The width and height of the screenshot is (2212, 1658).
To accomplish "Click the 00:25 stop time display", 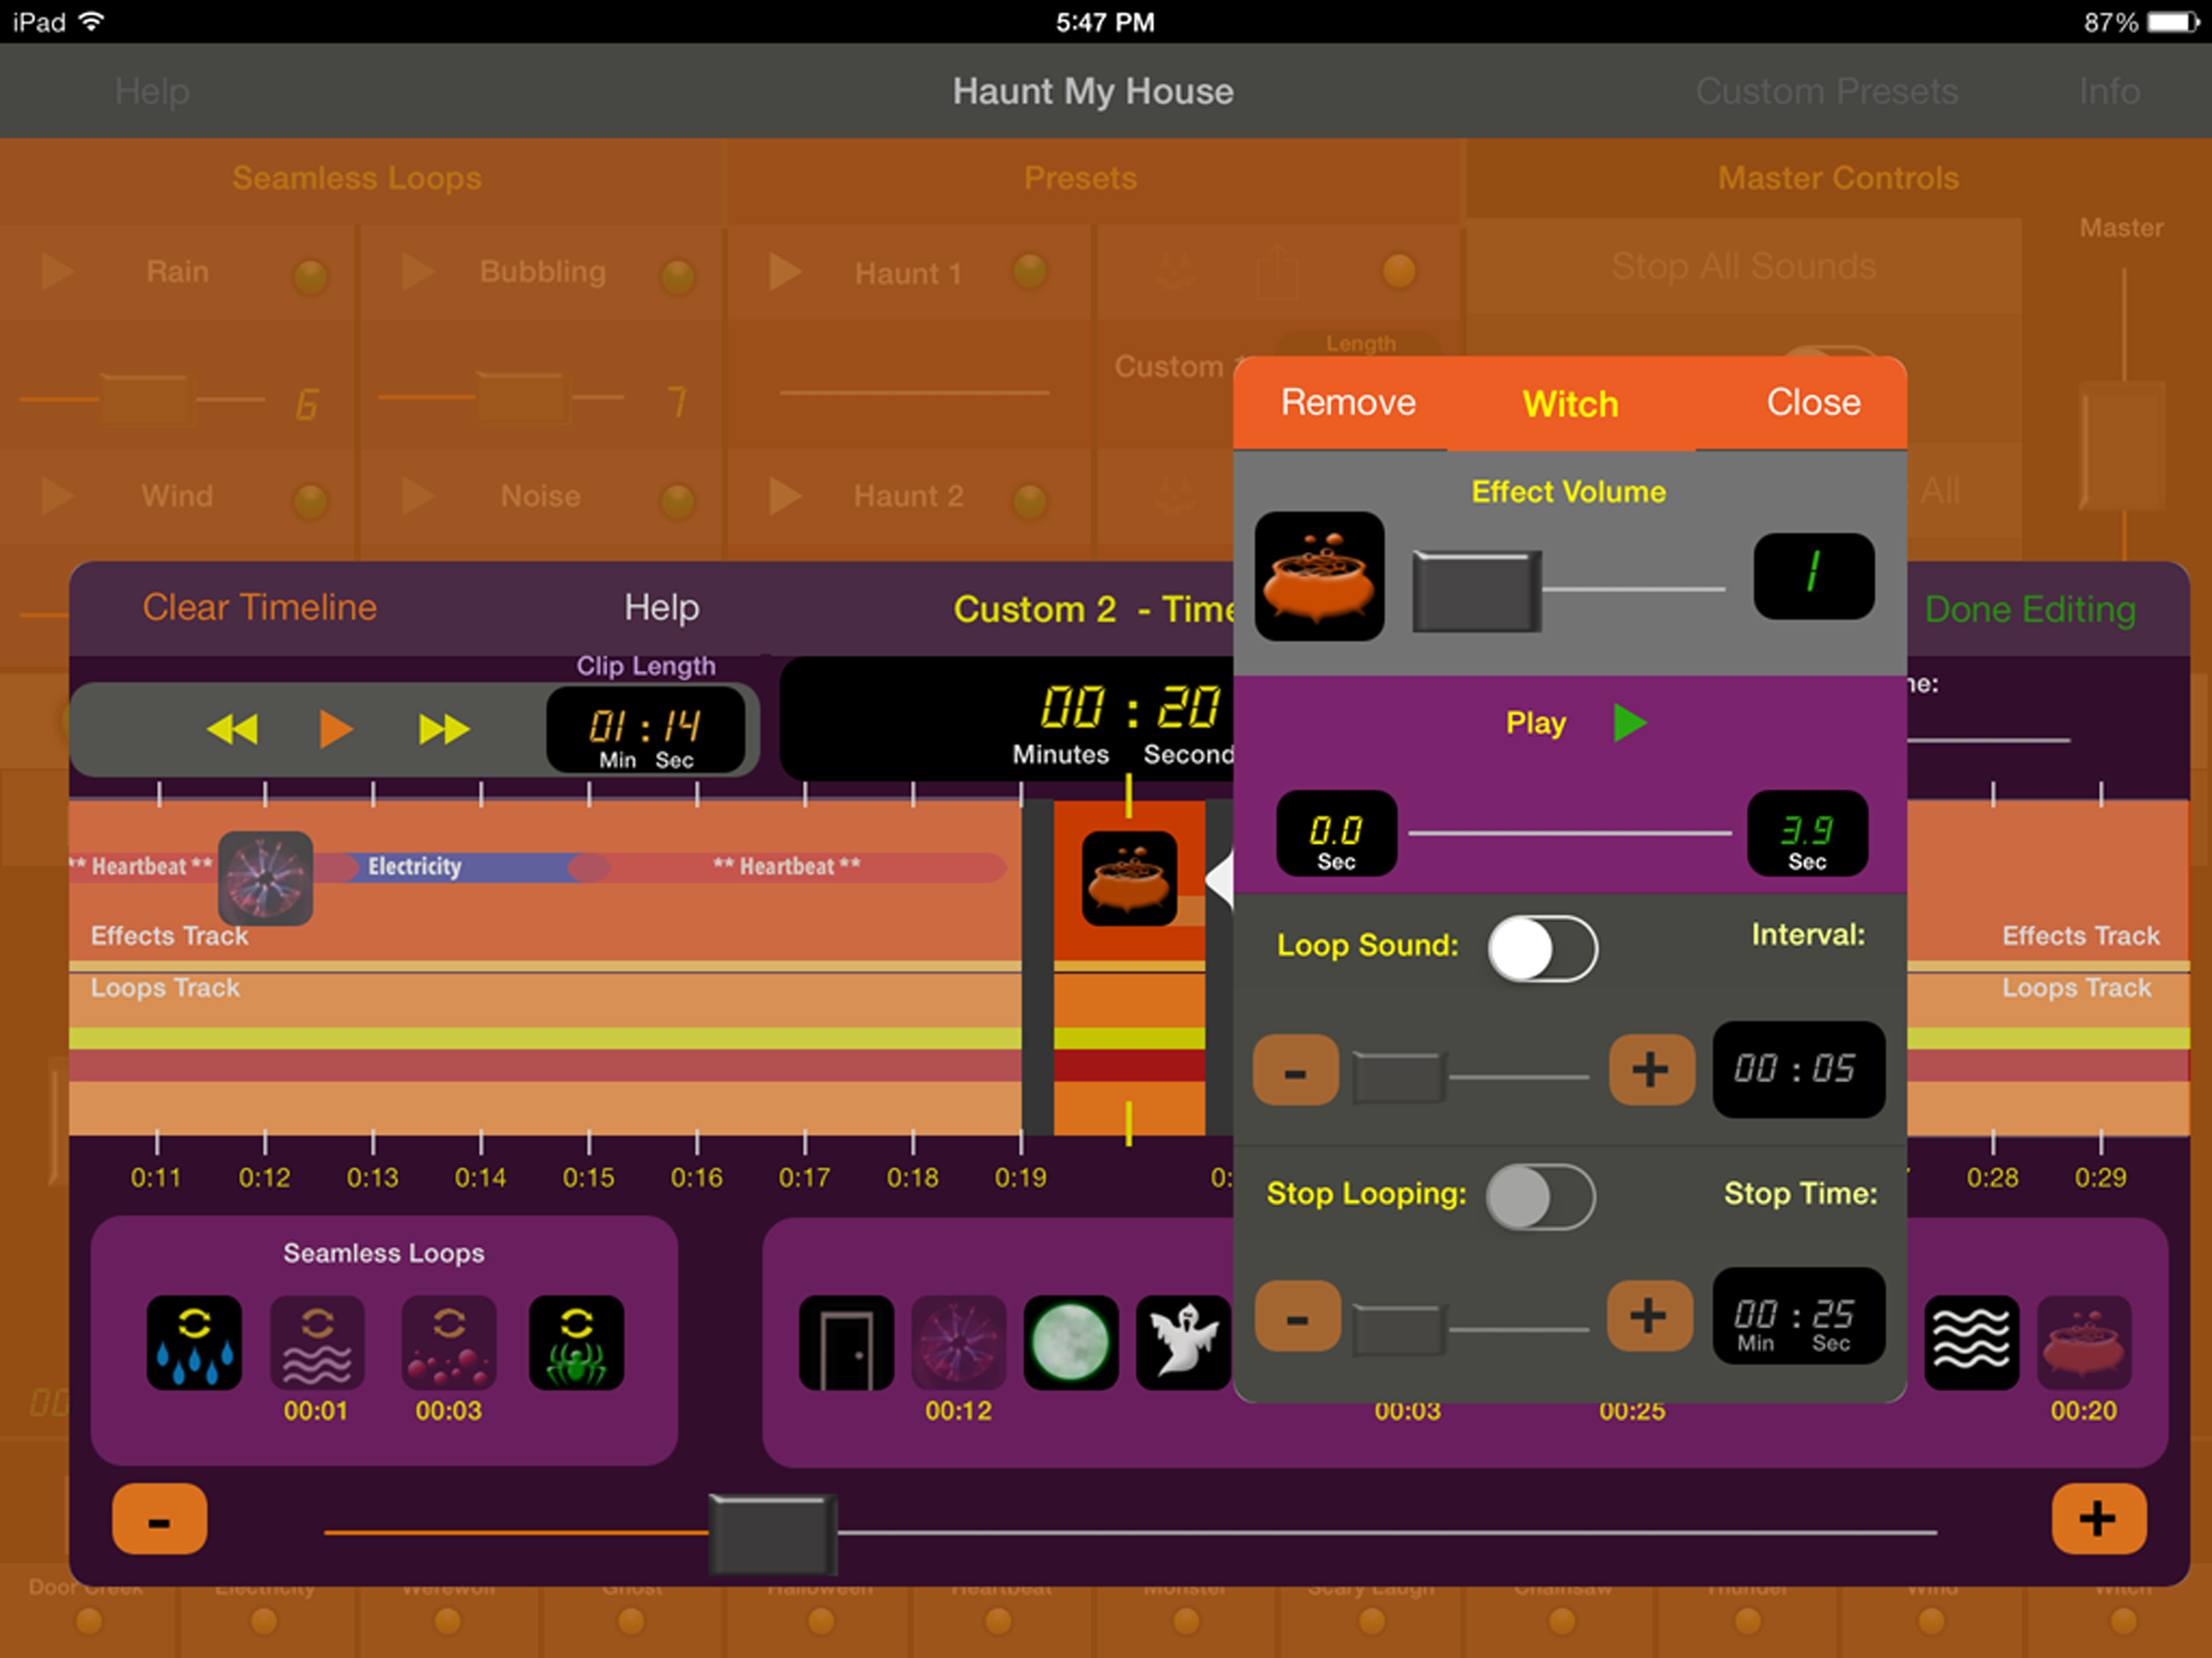I will click(x=1798, y=1316).
